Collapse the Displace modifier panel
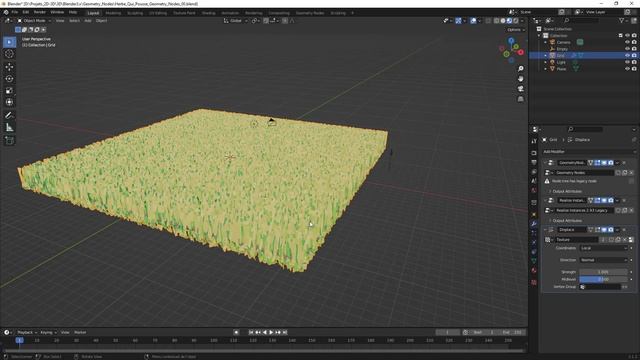 tap(545, 230)
